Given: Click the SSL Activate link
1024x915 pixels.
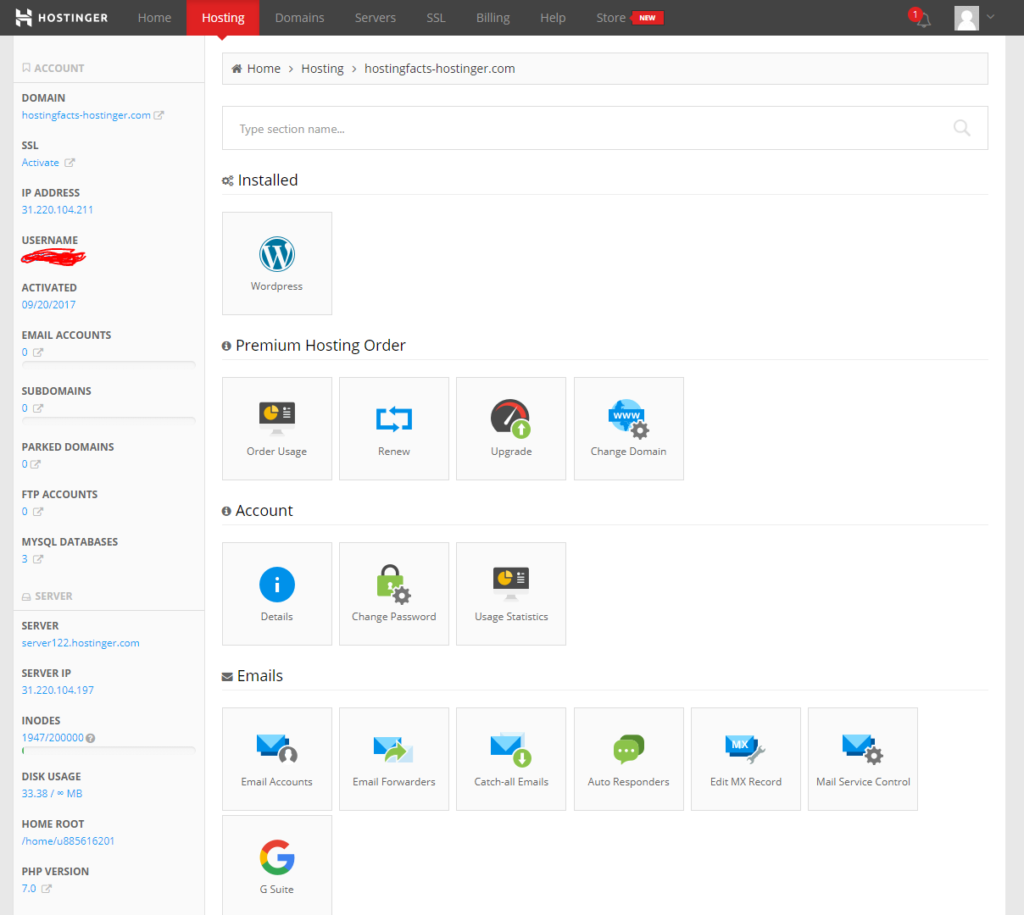Looking at the screenshot, I should [40, 163].
